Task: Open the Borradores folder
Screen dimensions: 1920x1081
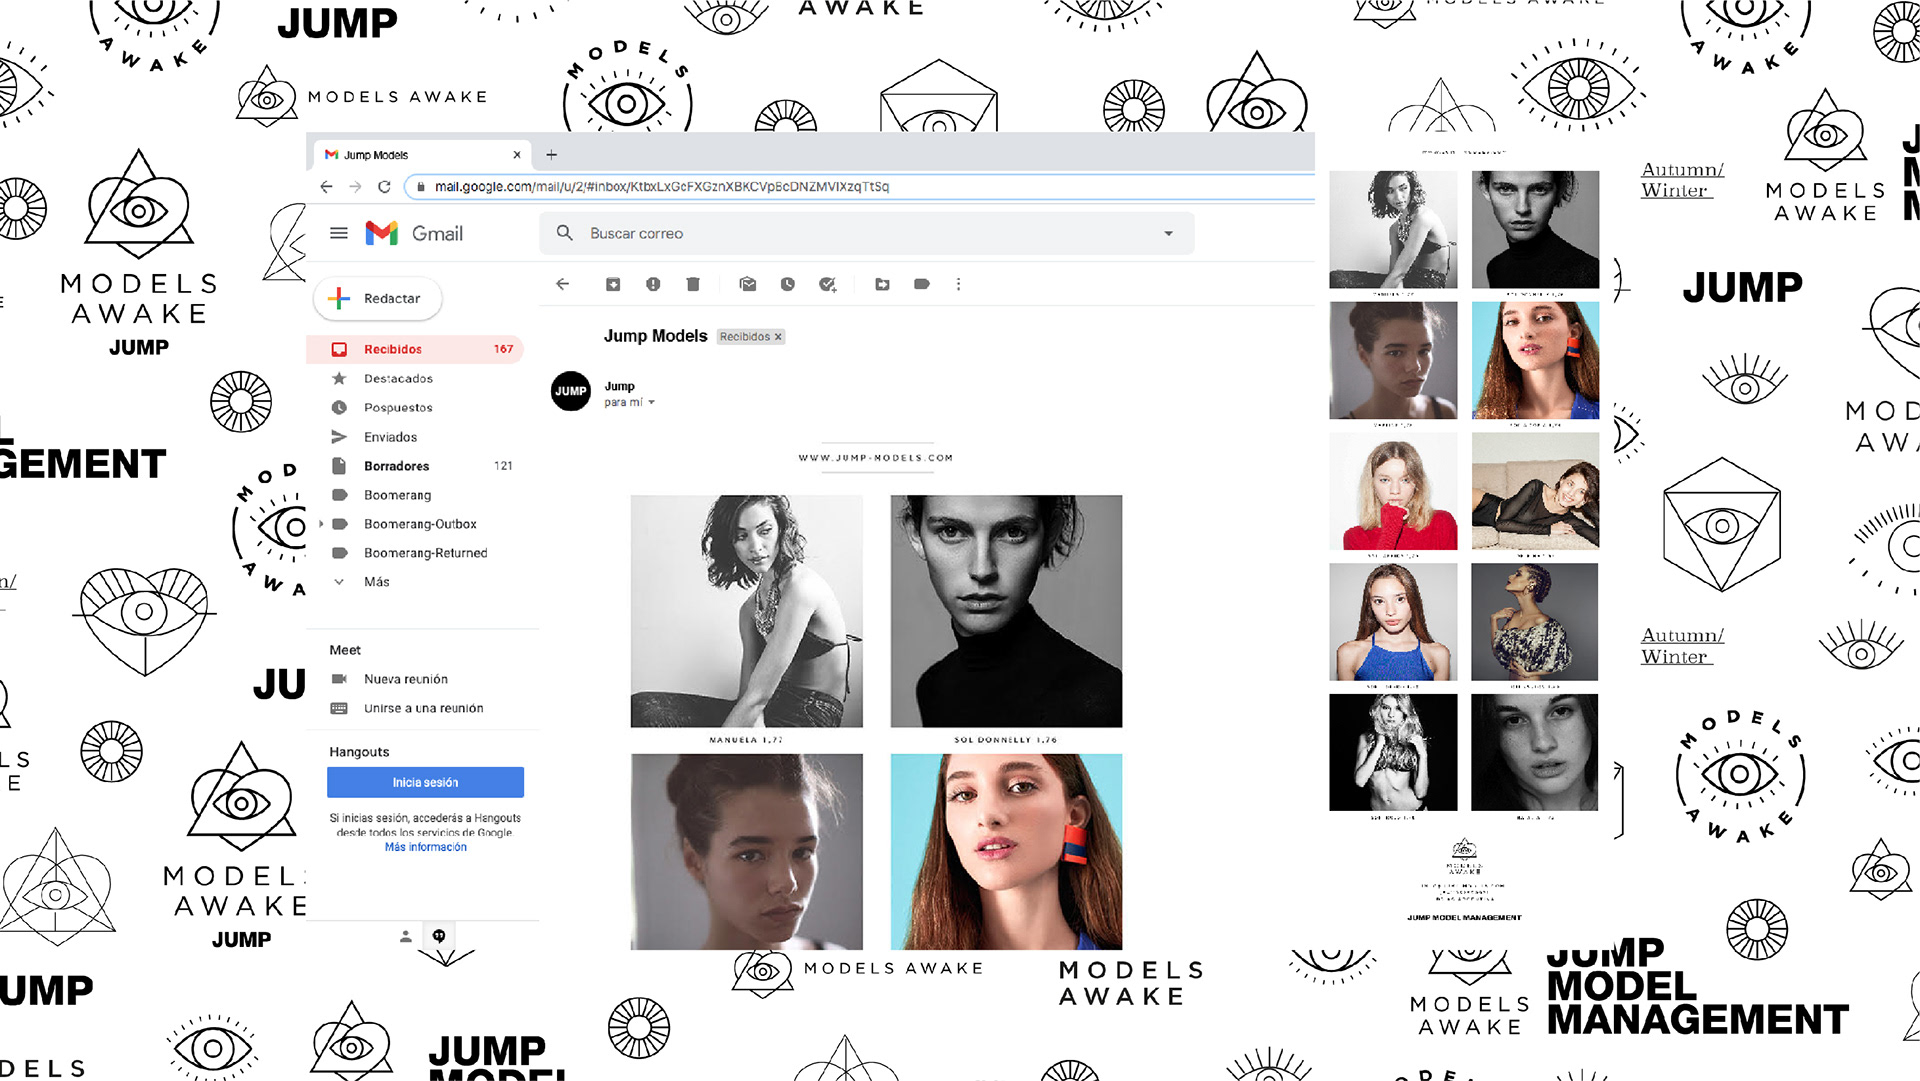Action: (x=396, y=466)
